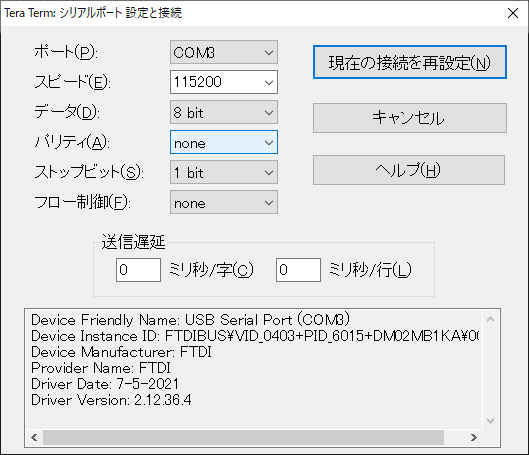Focus the ミリ秒/行(L) delay input field
This screenshot has height=455, width=529.
[298, 270]
